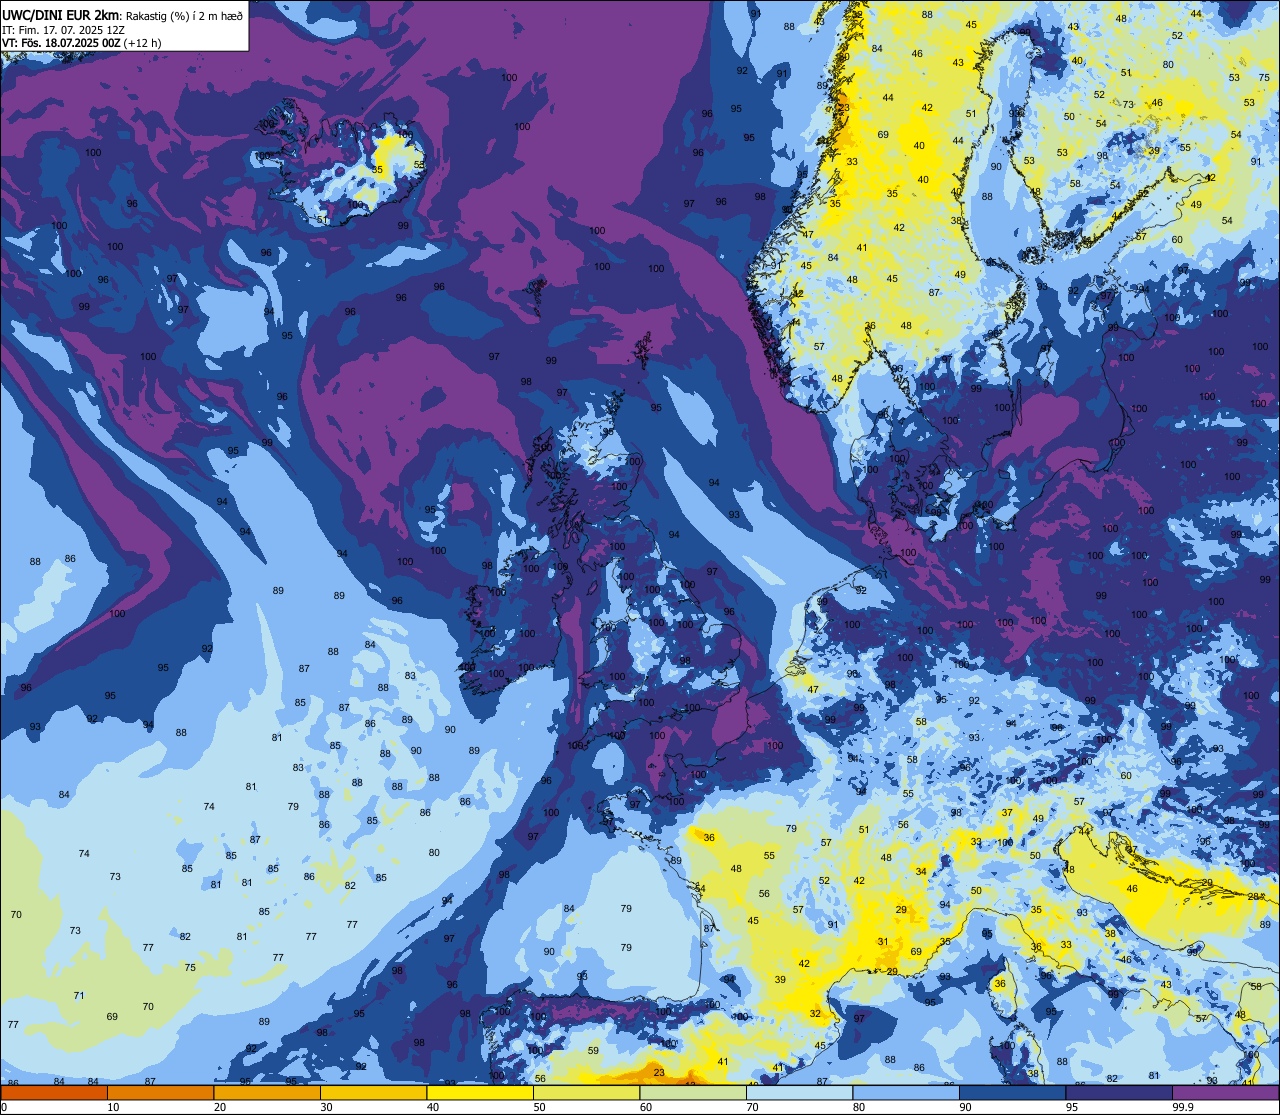Click the 10–20 % orange legend swatch
Viewport: 1280px width, 1115px height.
pos(160,1093)
